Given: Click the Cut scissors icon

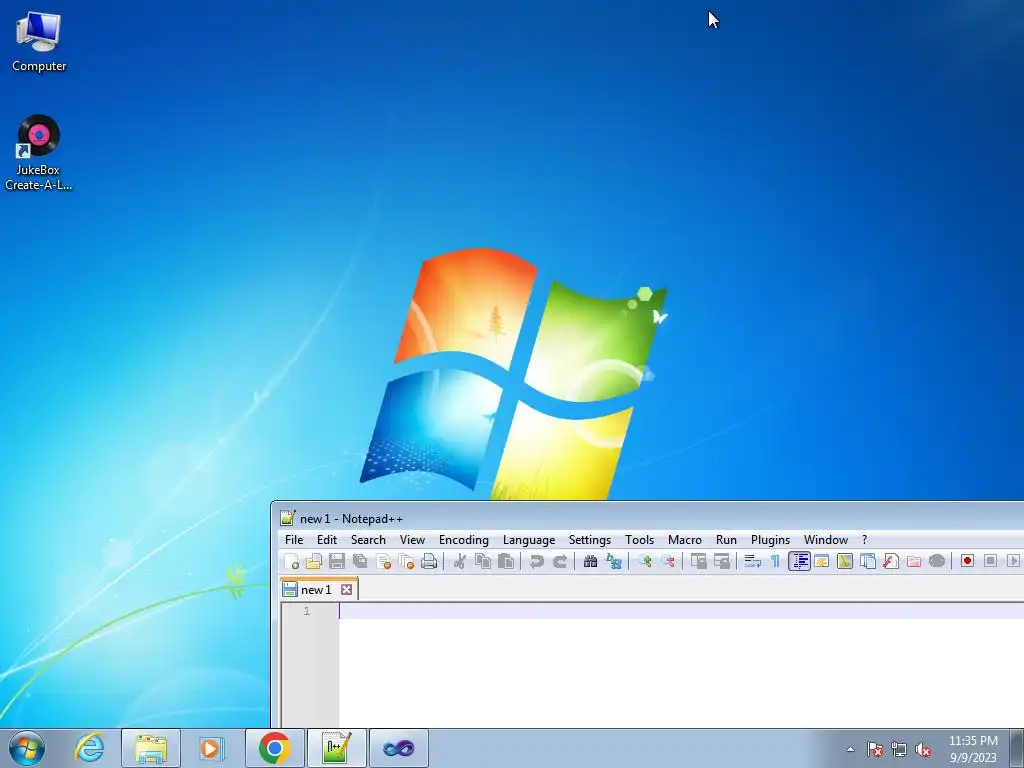Looking at the screenshot, I should point(460,562).
